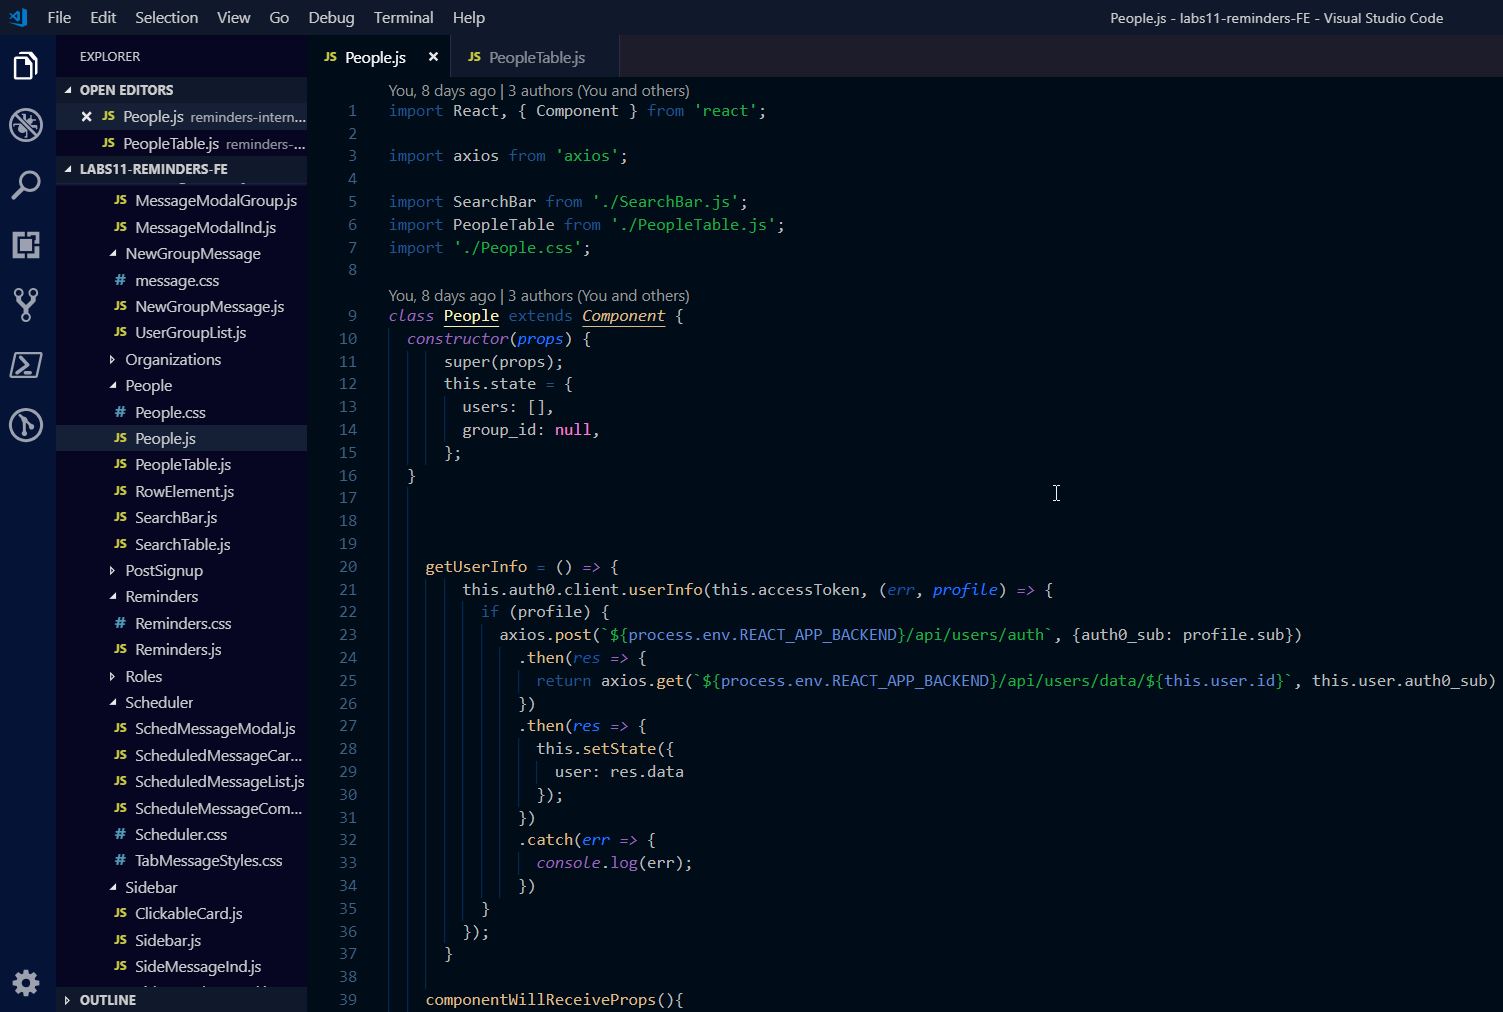
Task: Open the Source Control view icon
Action: (26, 305)
